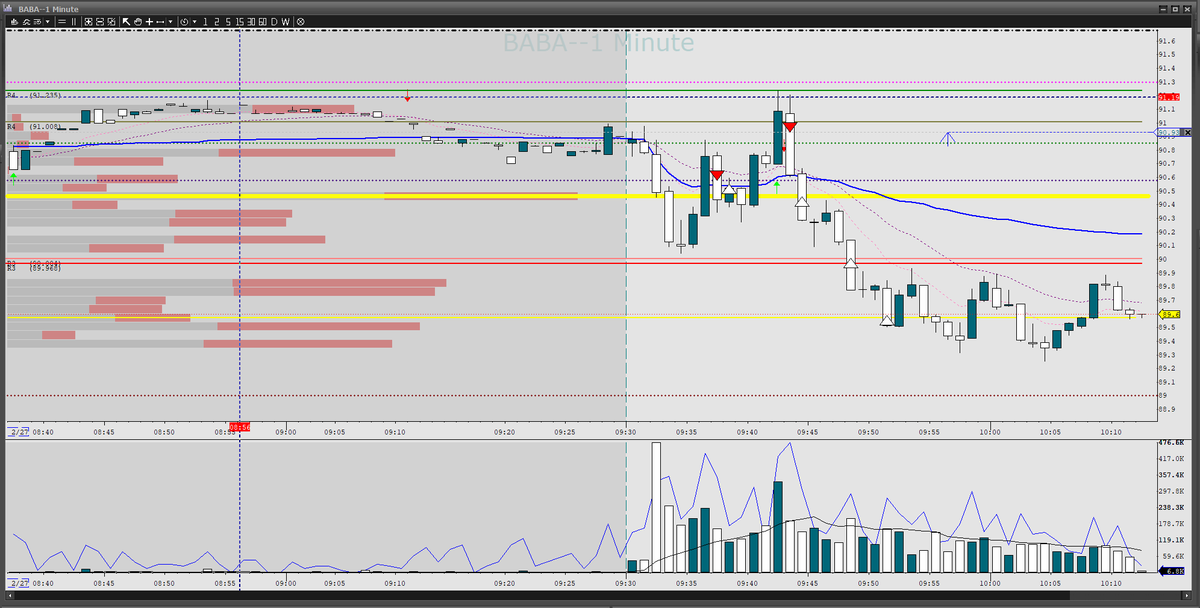
Task: Switch to 2 minute timeframe button
Action: pyautogui.click(x=216, y=21)
